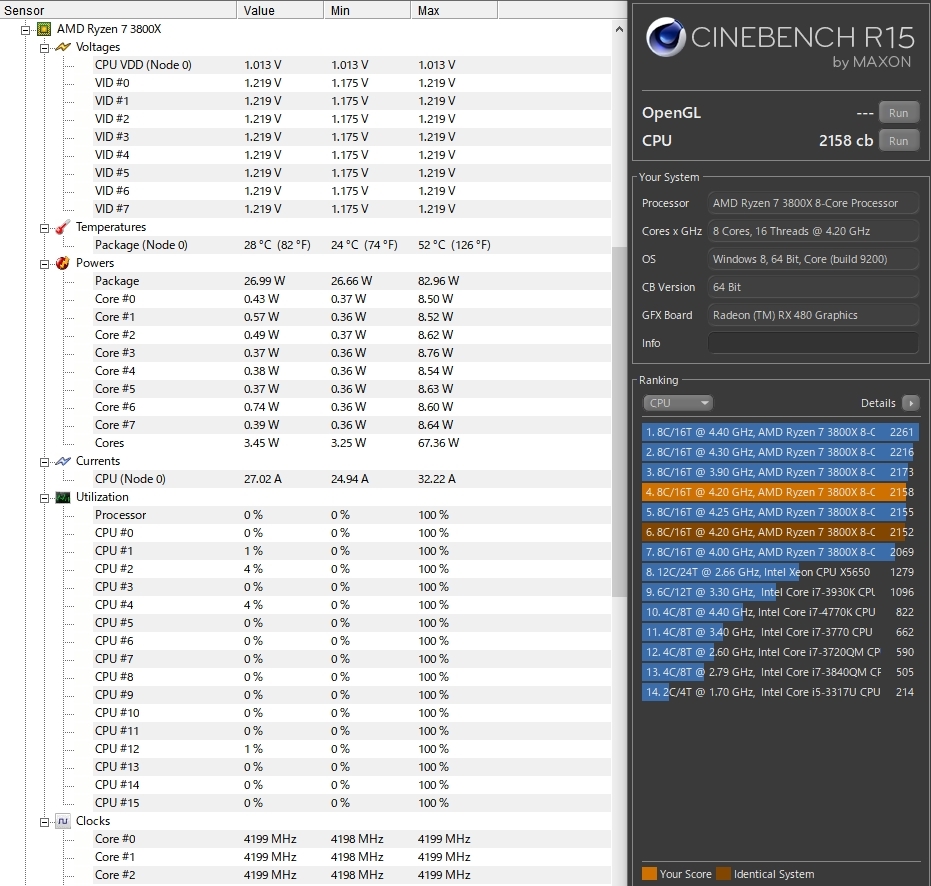The width and height of the screenshot is (931, 886).
Task: Select Intel Core i5-3317U ranking entry
Action: coord(780,692)
